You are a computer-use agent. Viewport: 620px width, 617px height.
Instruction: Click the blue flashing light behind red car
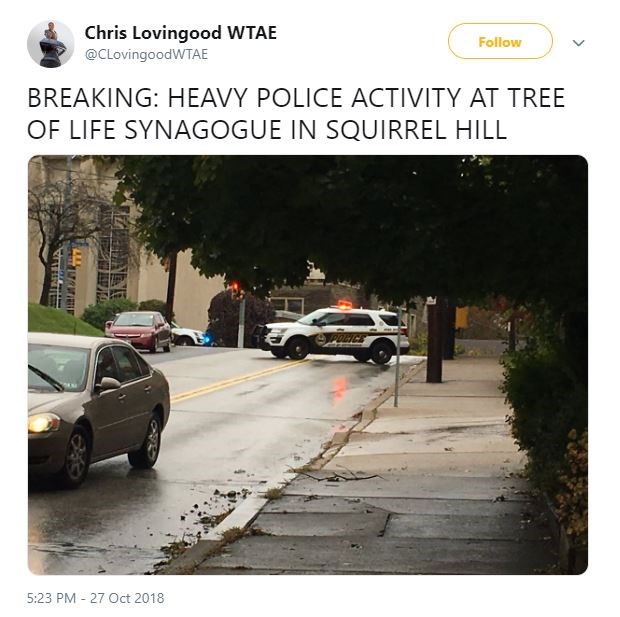point(208,339)
